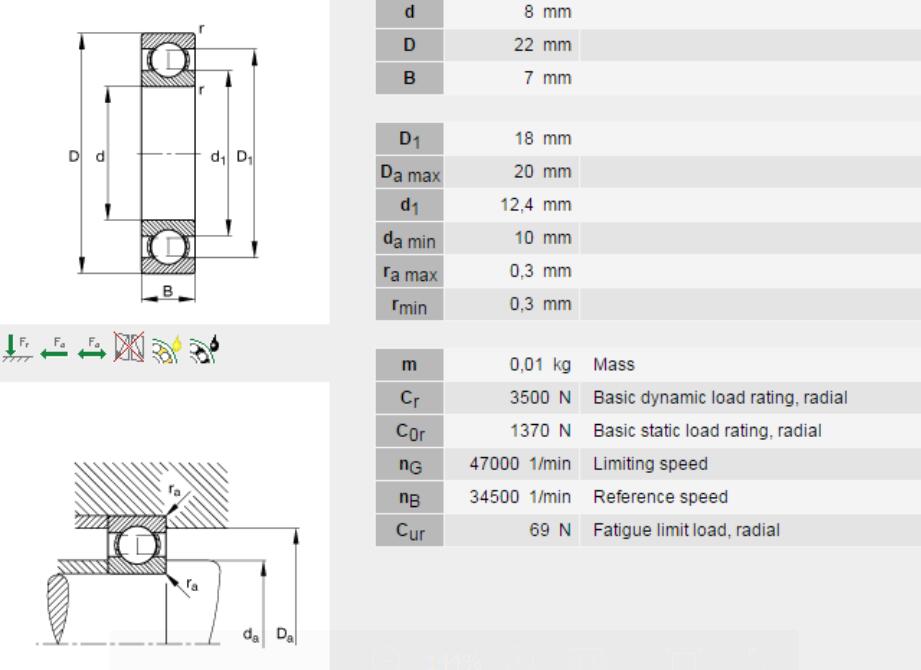Click Fatigue limit load, radial
Screen dimensions: 921x670
tap(687, 530)
